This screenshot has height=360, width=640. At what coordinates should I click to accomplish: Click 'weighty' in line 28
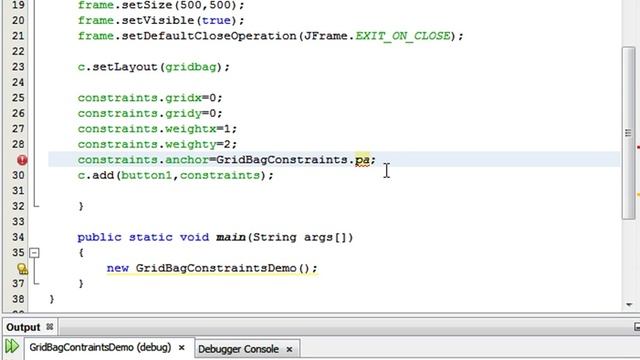point(191,144)
